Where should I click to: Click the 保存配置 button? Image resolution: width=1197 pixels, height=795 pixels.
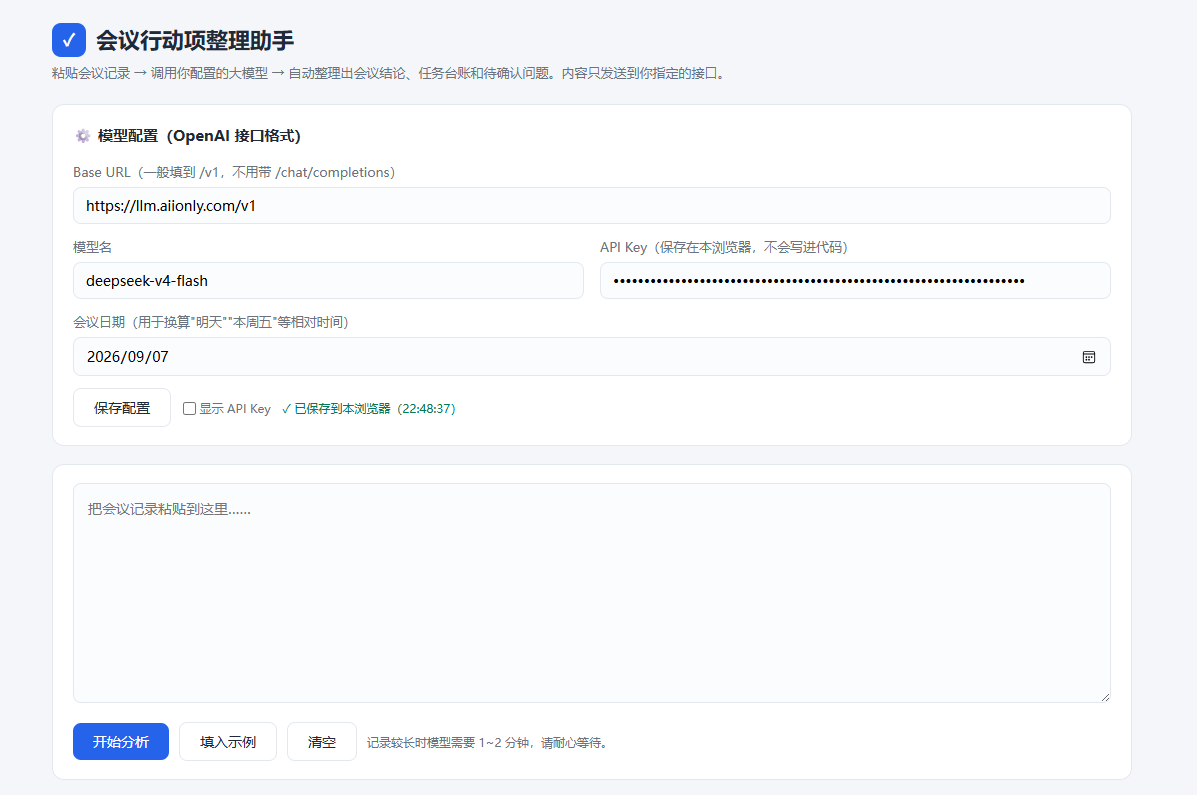122,408
